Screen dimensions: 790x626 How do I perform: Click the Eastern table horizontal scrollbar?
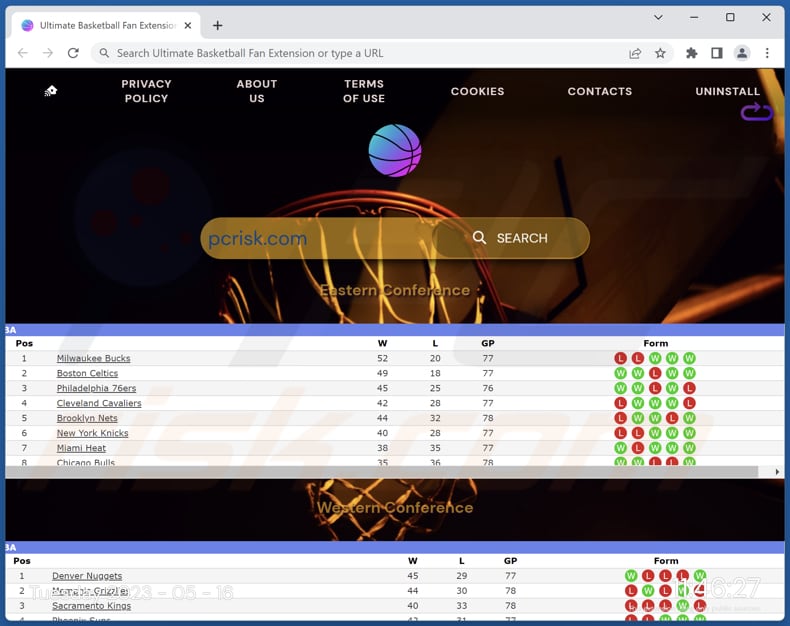tap(381, 472)
